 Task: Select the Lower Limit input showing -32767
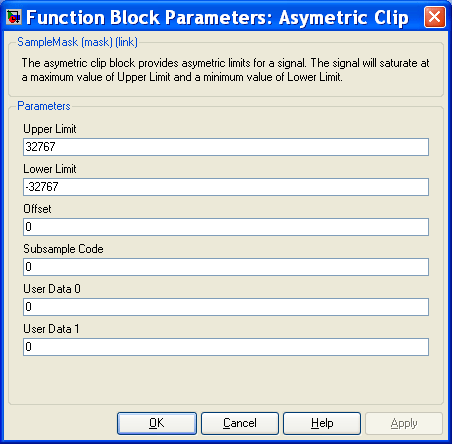(x=226, y=187)
